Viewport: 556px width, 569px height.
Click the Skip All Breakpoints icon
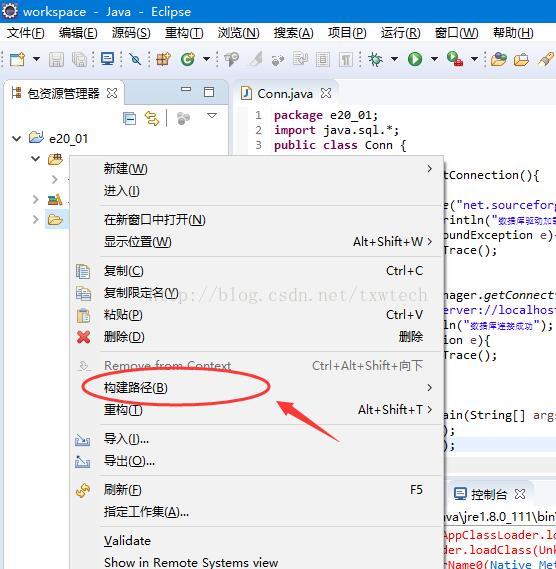coord(135,59)
